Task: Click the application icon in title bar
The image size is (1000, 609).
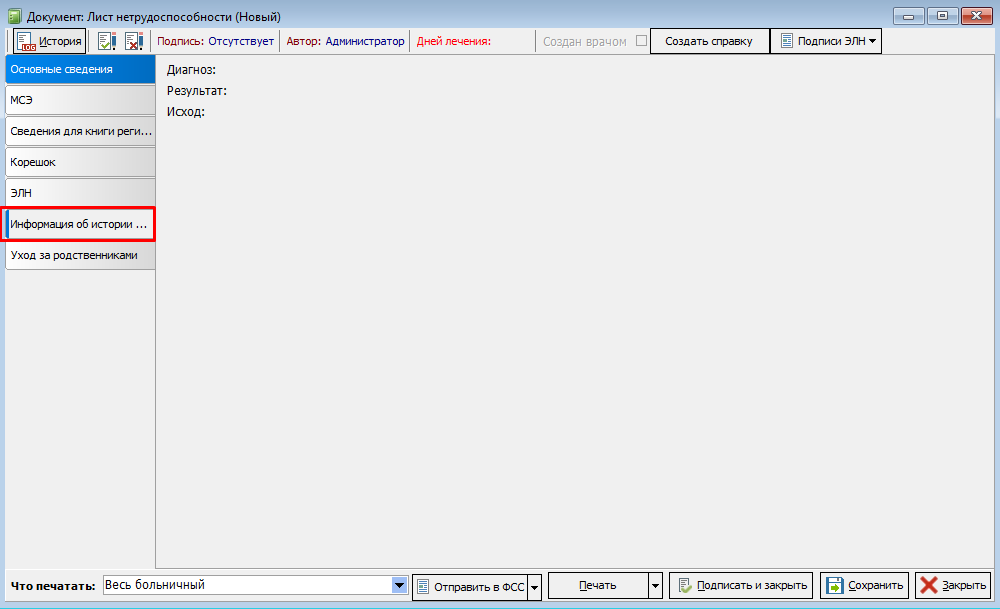Action: [x=14, y=16]
